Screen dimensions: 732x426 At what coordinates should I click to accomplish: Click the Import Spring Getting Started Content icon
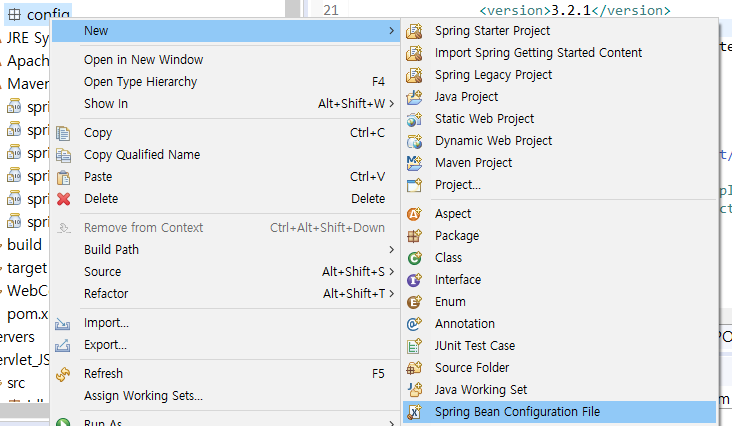click(x=414, y=53)
